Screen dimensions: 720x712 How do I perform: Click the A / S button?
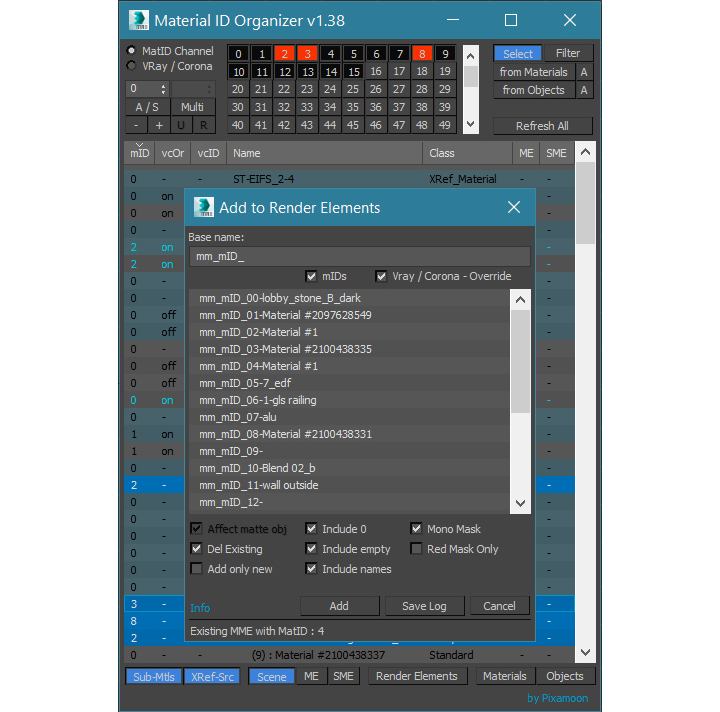(147, 107)
